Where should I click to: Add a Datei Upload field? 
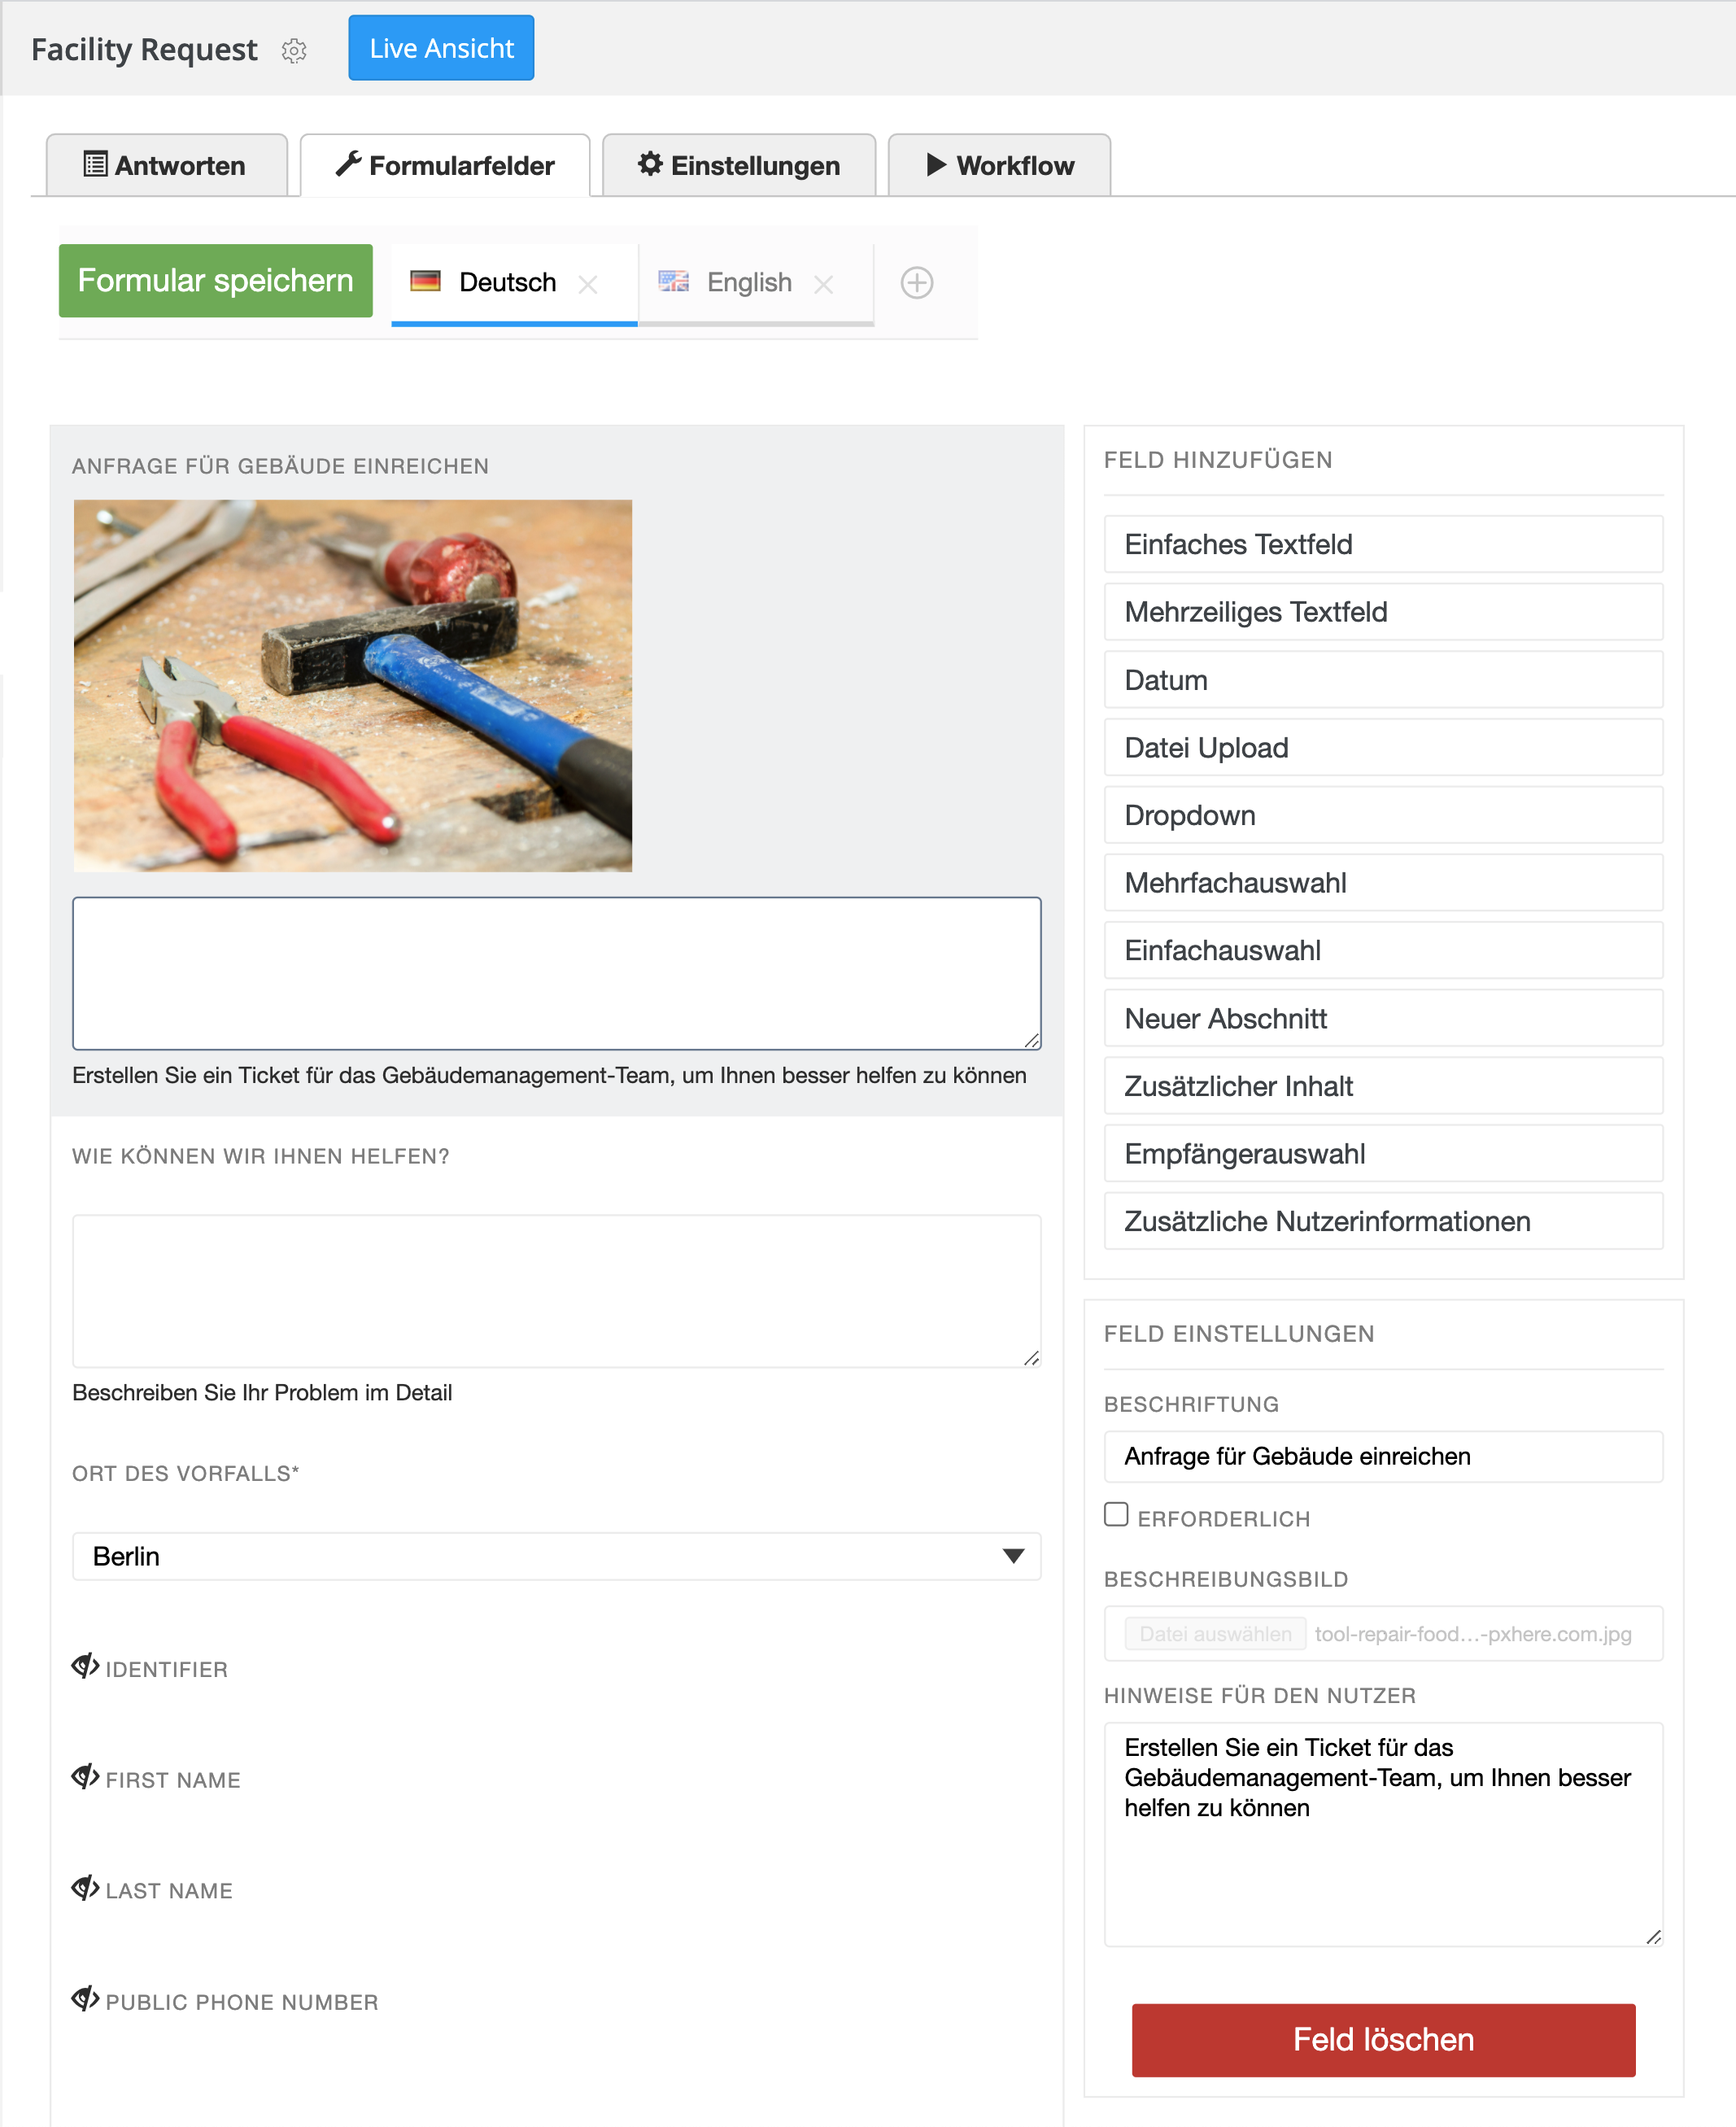[x=1384, y=748]
